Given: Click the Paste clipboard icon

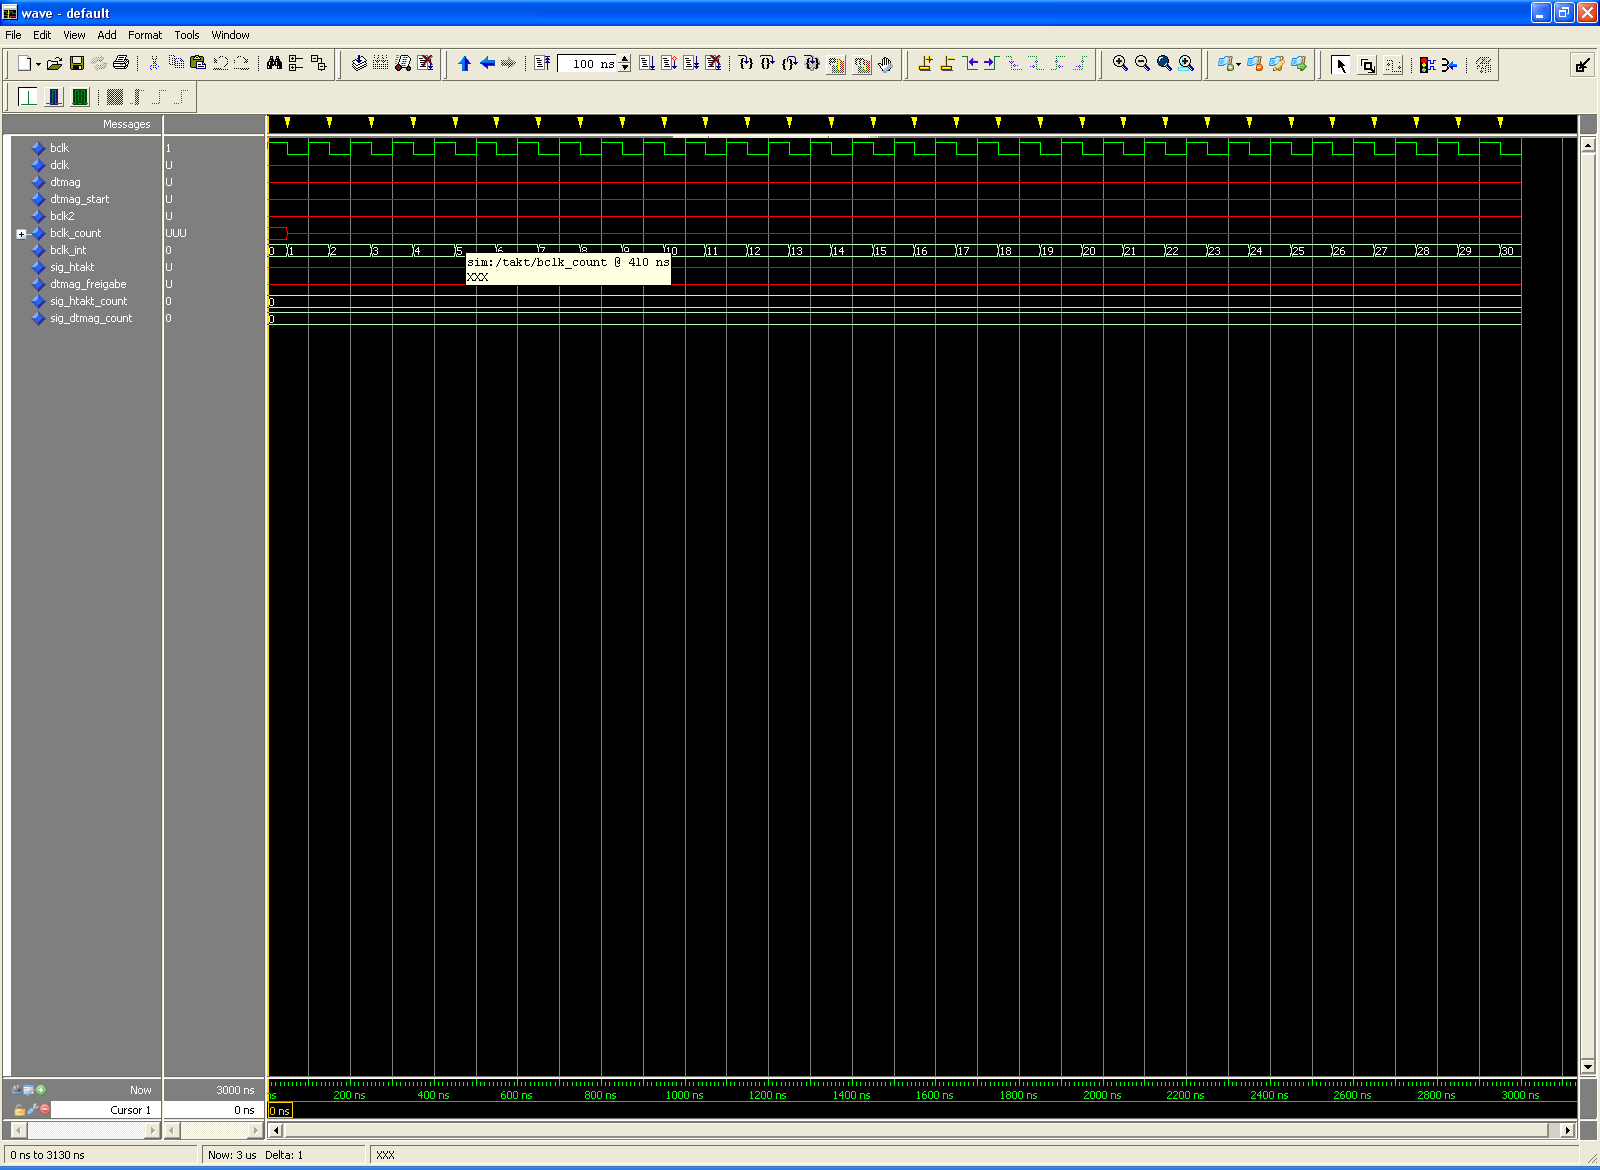Looking at the screenshot, I should (198, 63).
